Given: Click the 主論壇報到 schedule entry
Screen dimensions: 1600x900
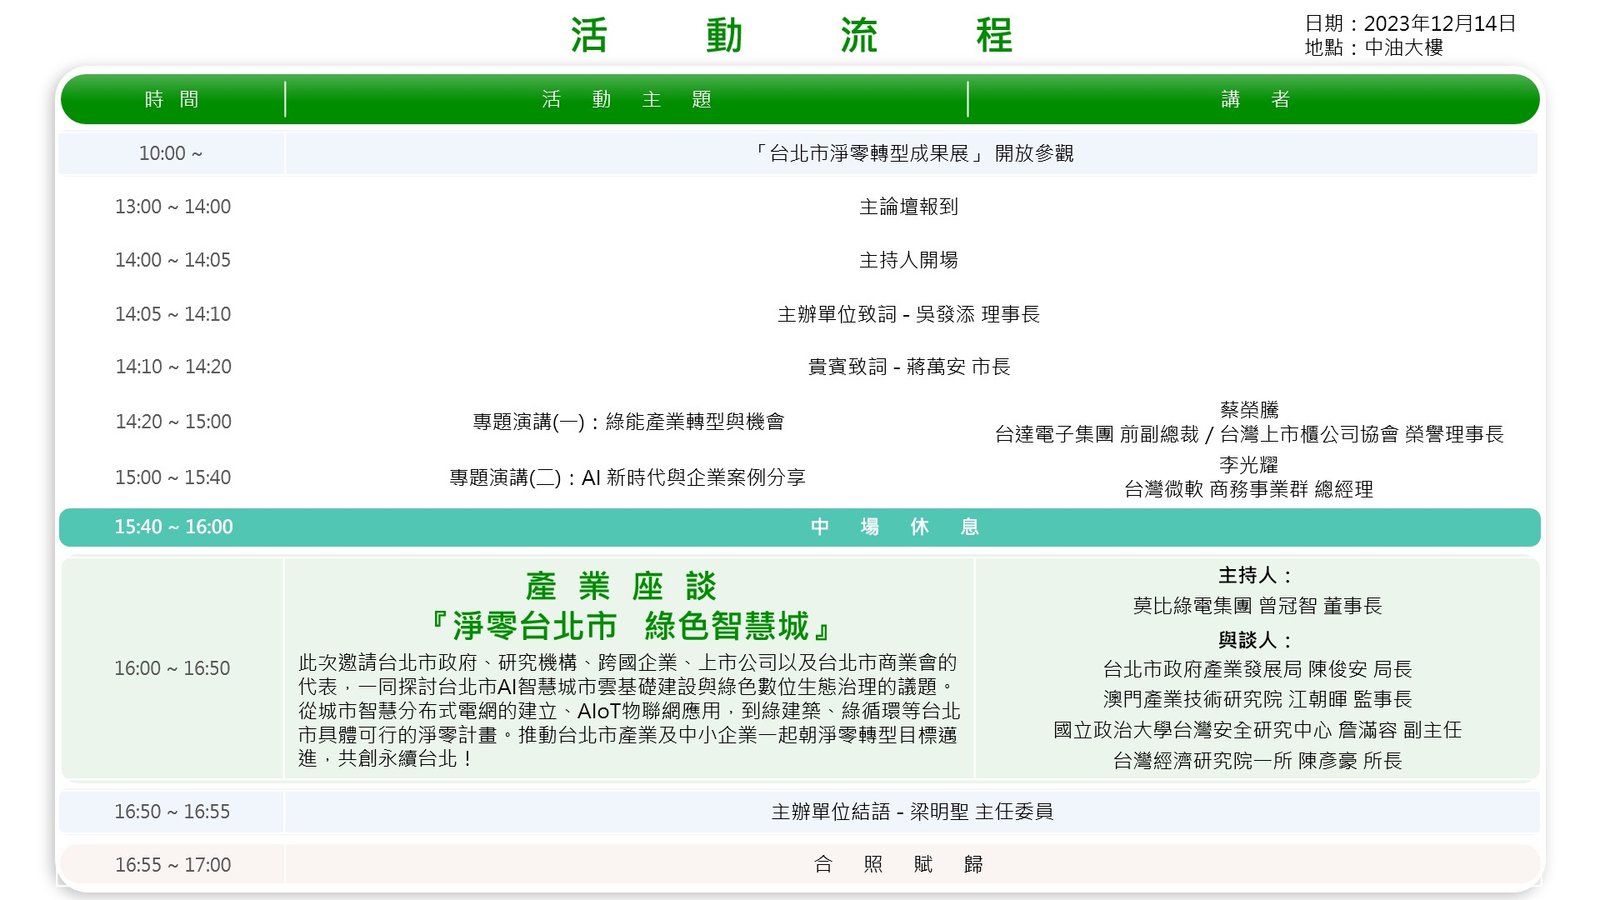Looking at the screenshot, I should (908, 207).
